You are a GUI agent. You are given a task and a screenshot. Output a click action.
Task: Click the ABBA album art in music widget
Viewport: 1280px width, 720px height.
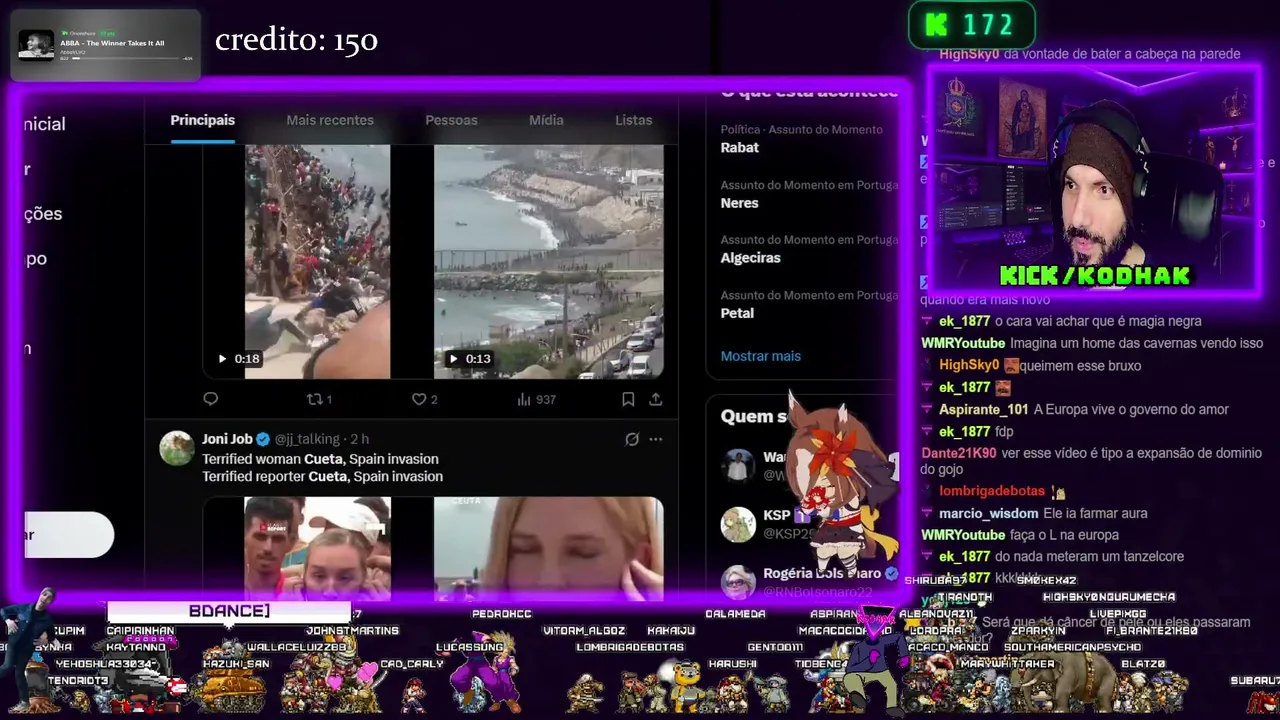click(x=37, y=46)
